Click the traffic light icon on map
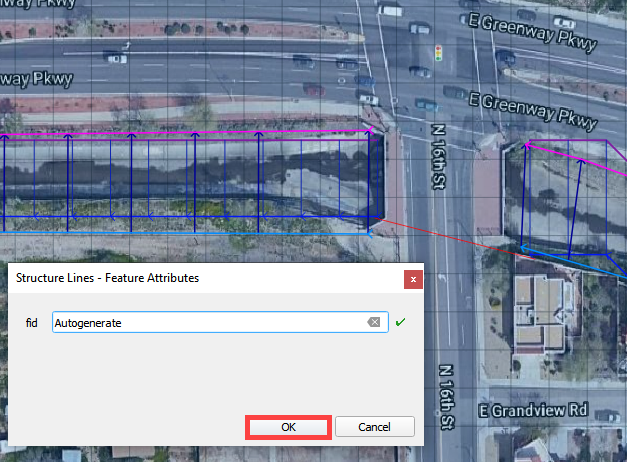The image size is (627, 462). (438, 53)
